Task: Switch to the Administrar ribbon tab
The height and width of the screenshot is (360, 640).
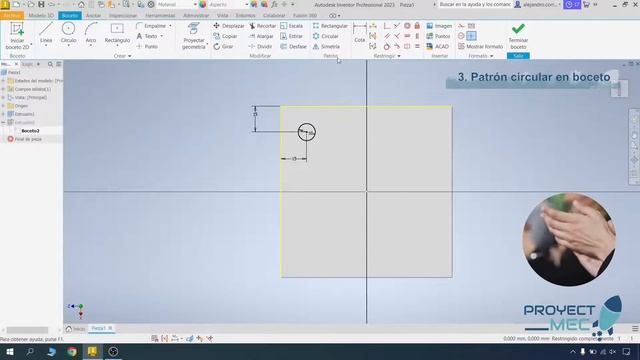Action: 196,16
